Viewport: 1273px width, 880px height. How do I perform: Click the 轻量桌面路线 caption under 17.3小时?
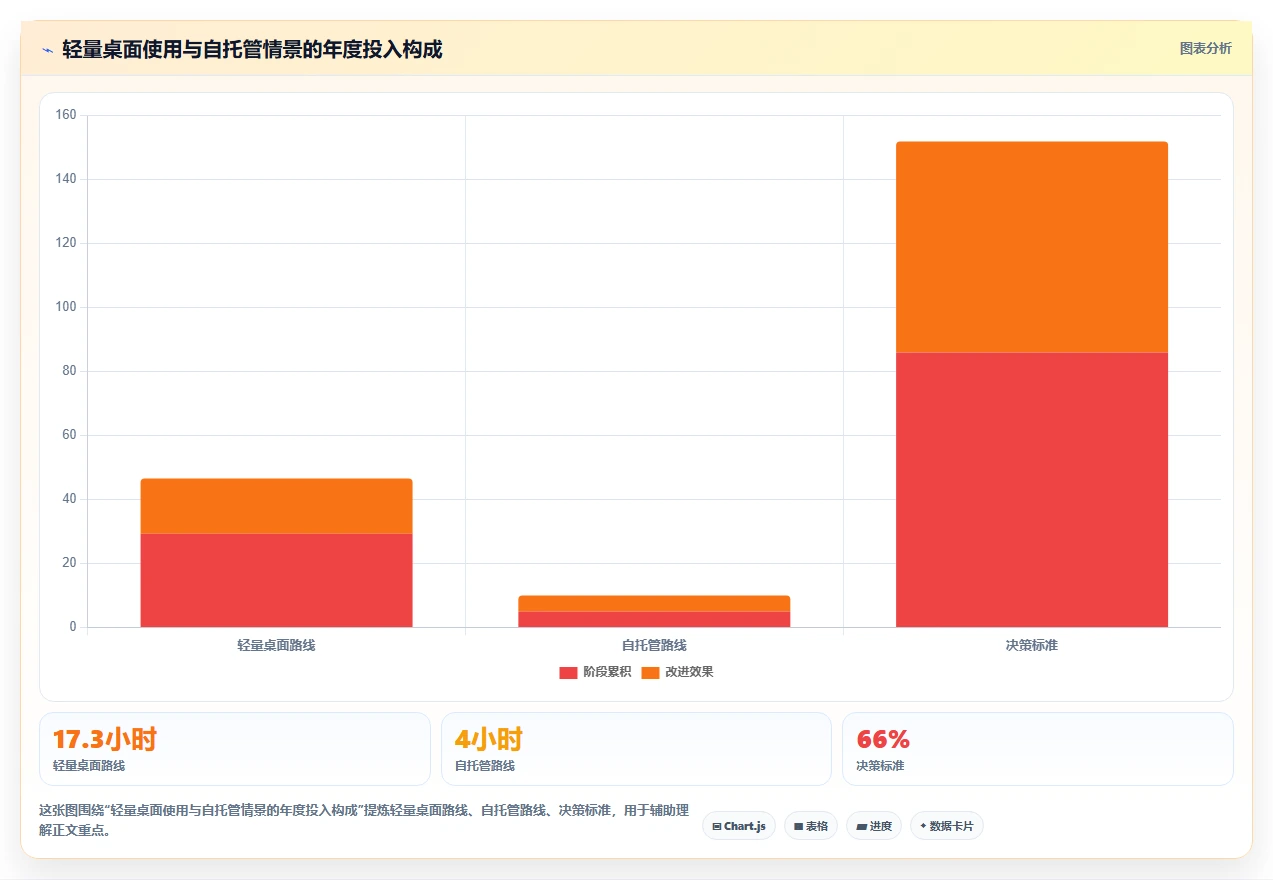[x=89, y=766]
